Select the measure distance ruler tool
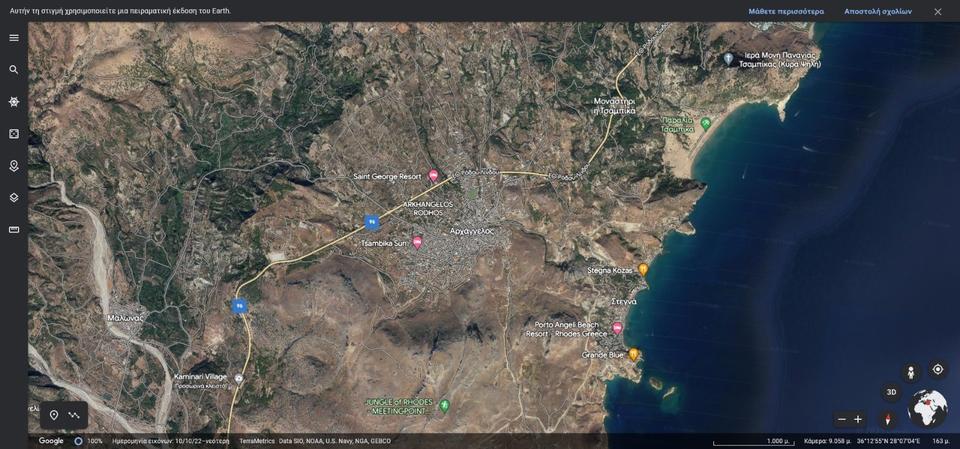The image size is (960, 449). pyautogui.click(x=14, y=230)
